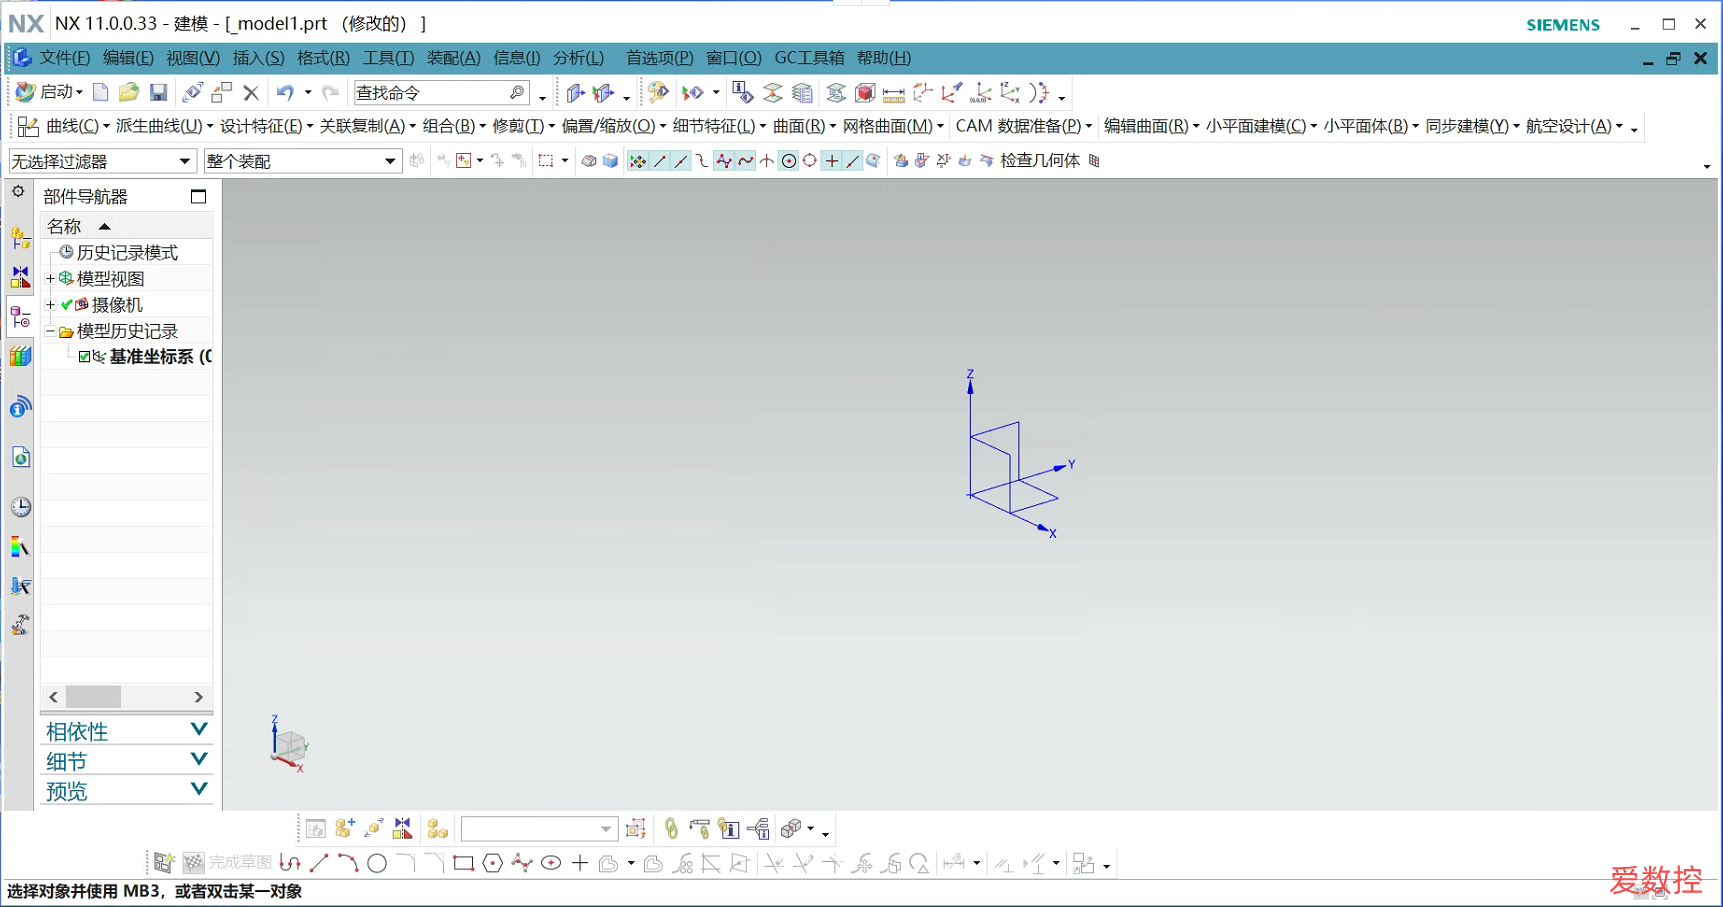Select the Arc sketch tool
The height and width of the screenshot is (907, 1723).
tap(347, 863)
